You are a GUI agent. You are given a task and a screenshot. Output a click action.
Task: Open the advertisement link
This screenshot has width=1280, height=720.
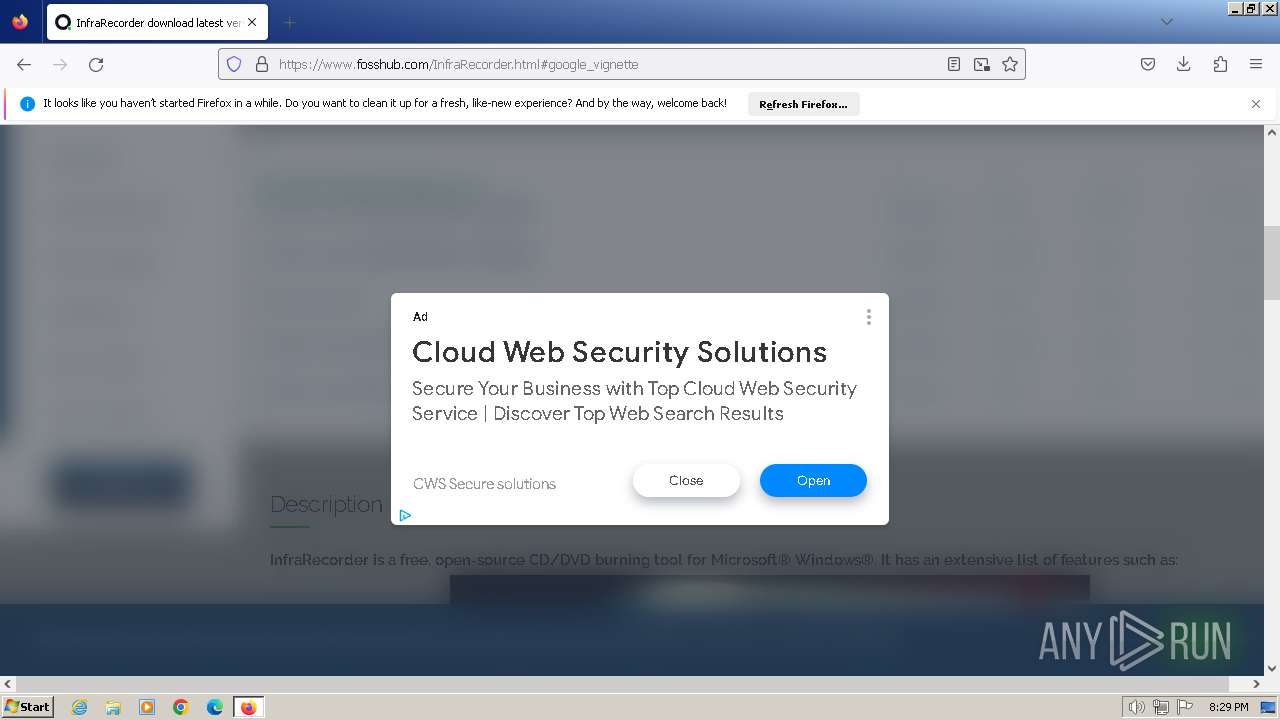click(x=813, y=481)
